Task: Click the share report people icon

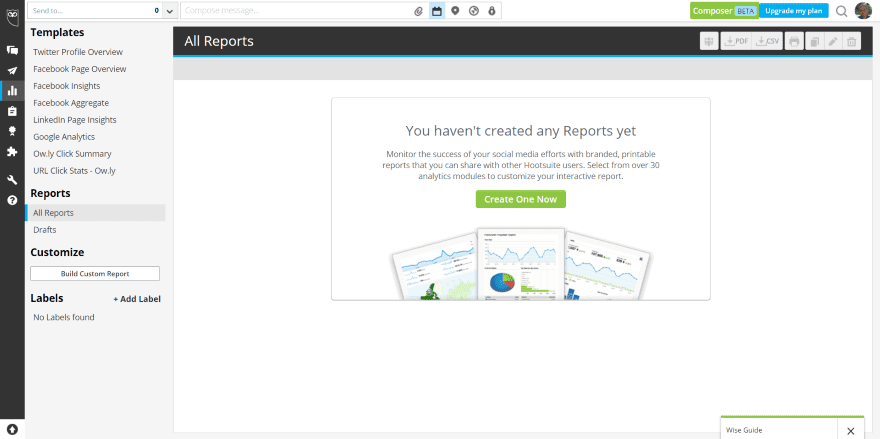Action: (x=709, y=42)
